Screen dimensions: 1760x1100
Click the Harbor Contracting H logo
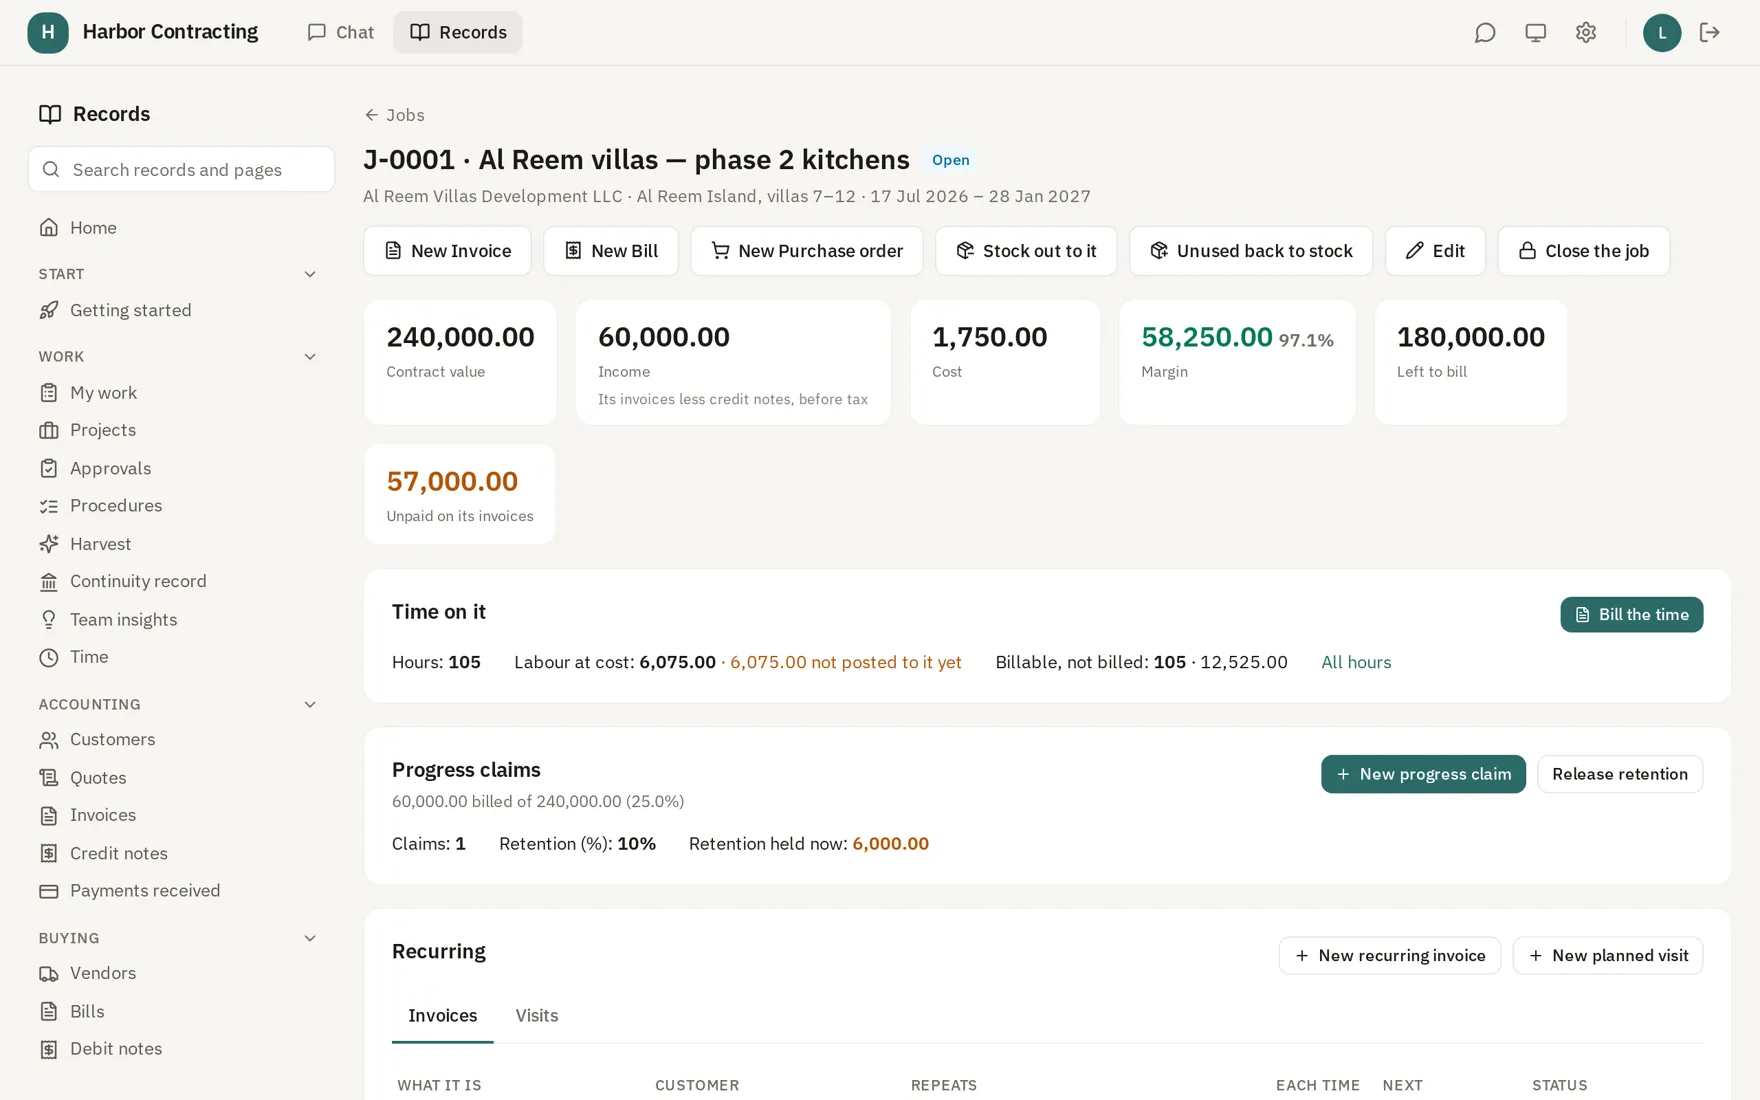(x=48, y=33)
